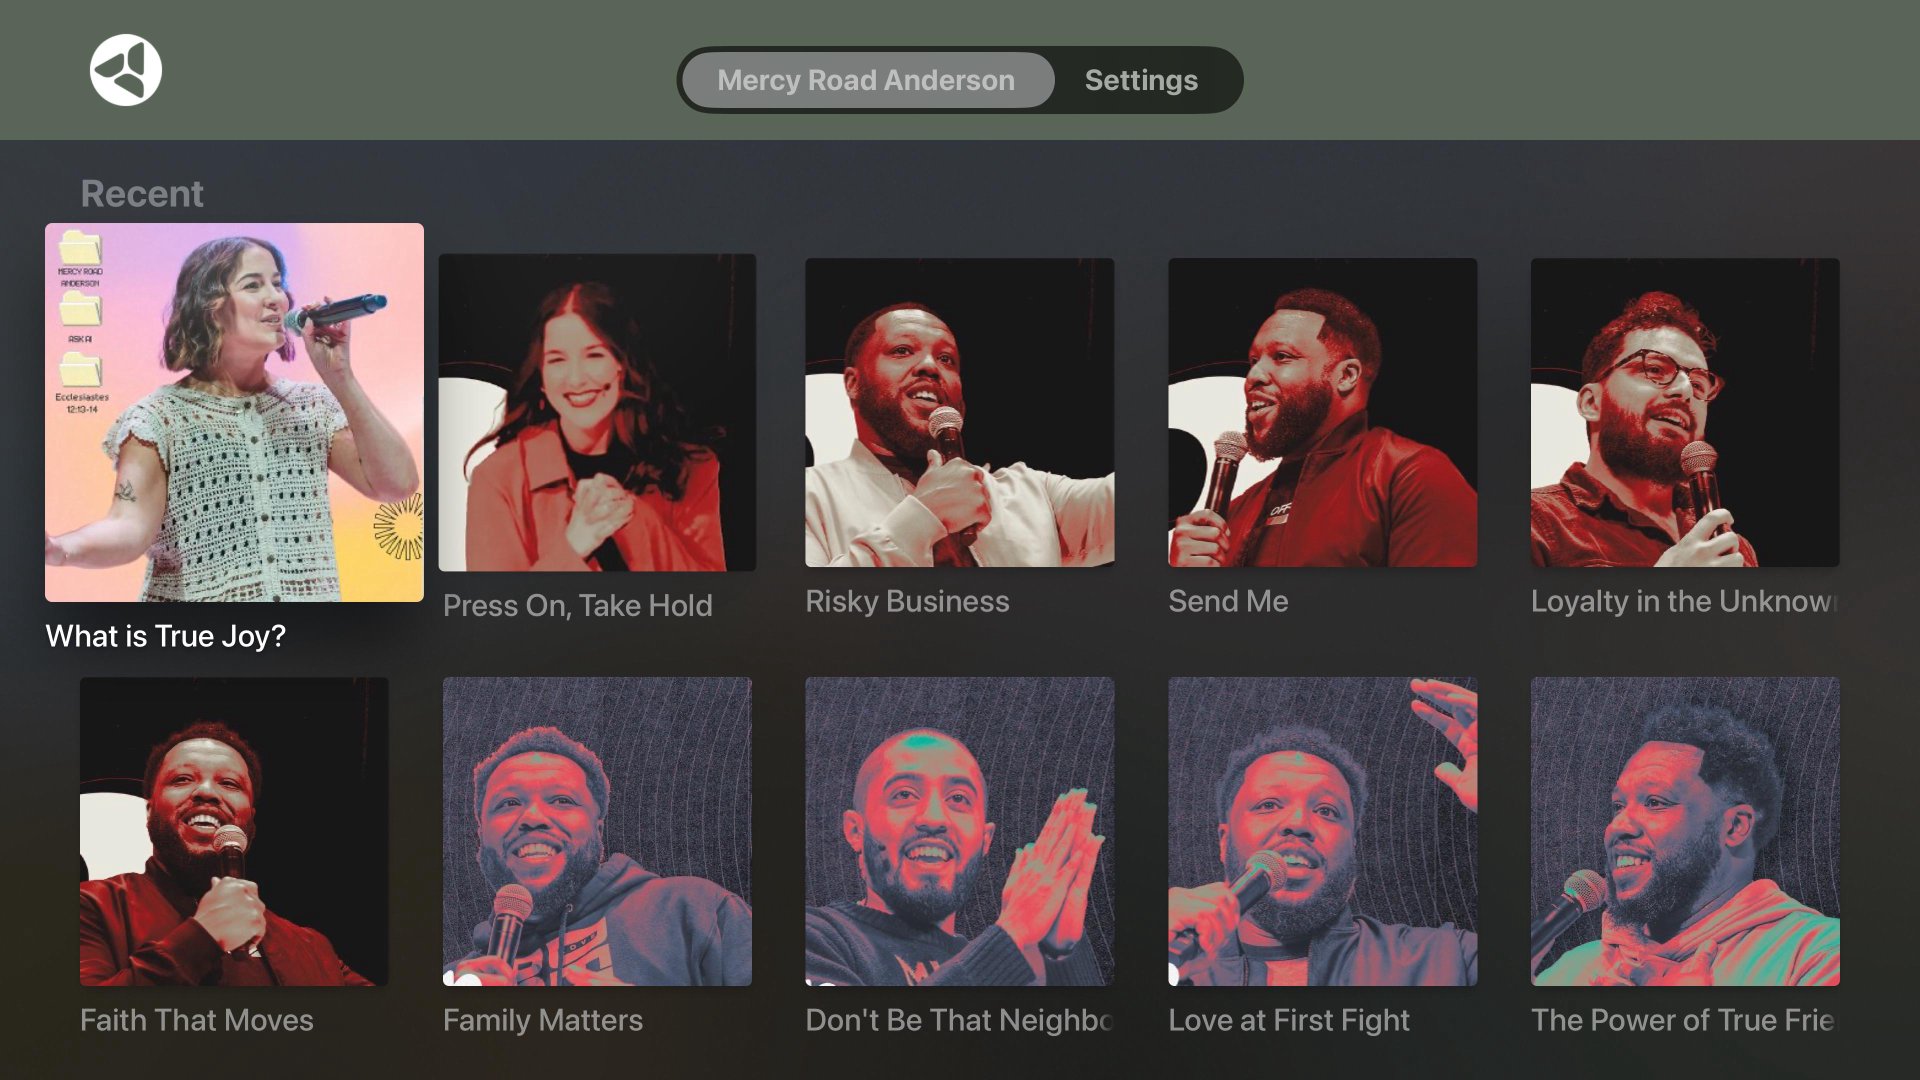Click the Press On, Take Hold title
The image size is (1920, 1080).
coord(578,605)
